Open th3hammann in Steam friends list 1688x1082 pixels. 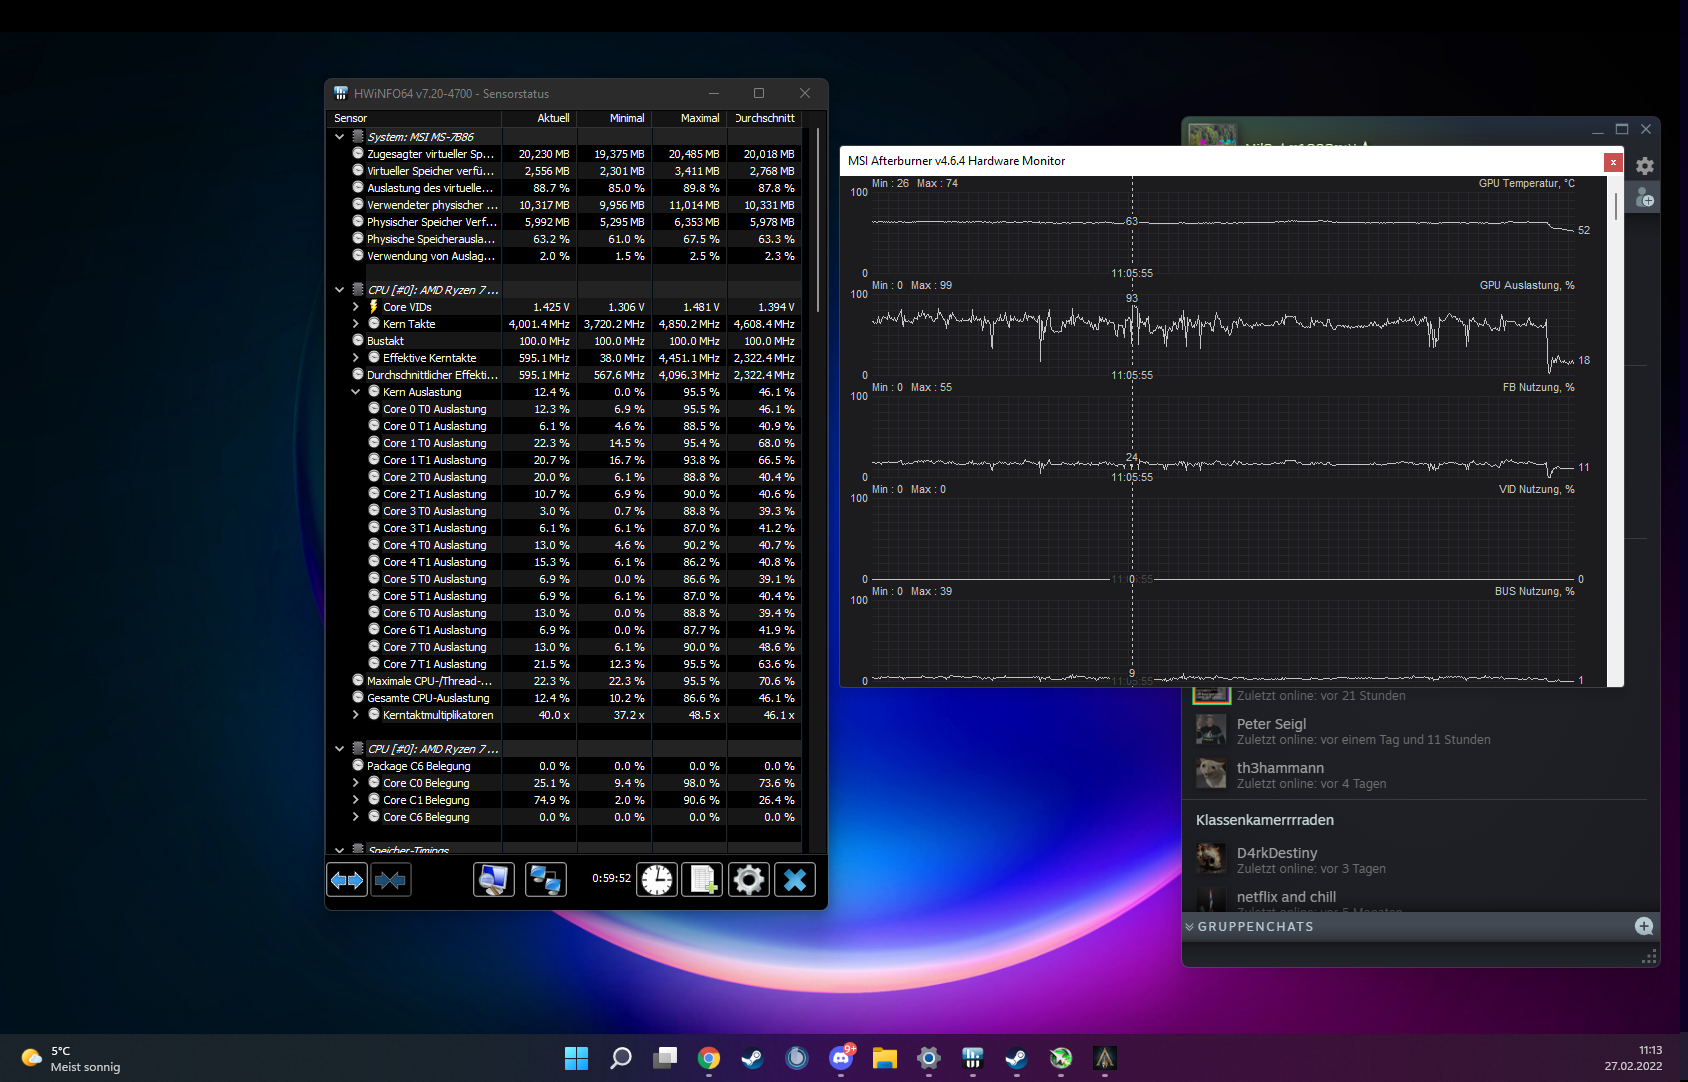(x=1416, y=775)
